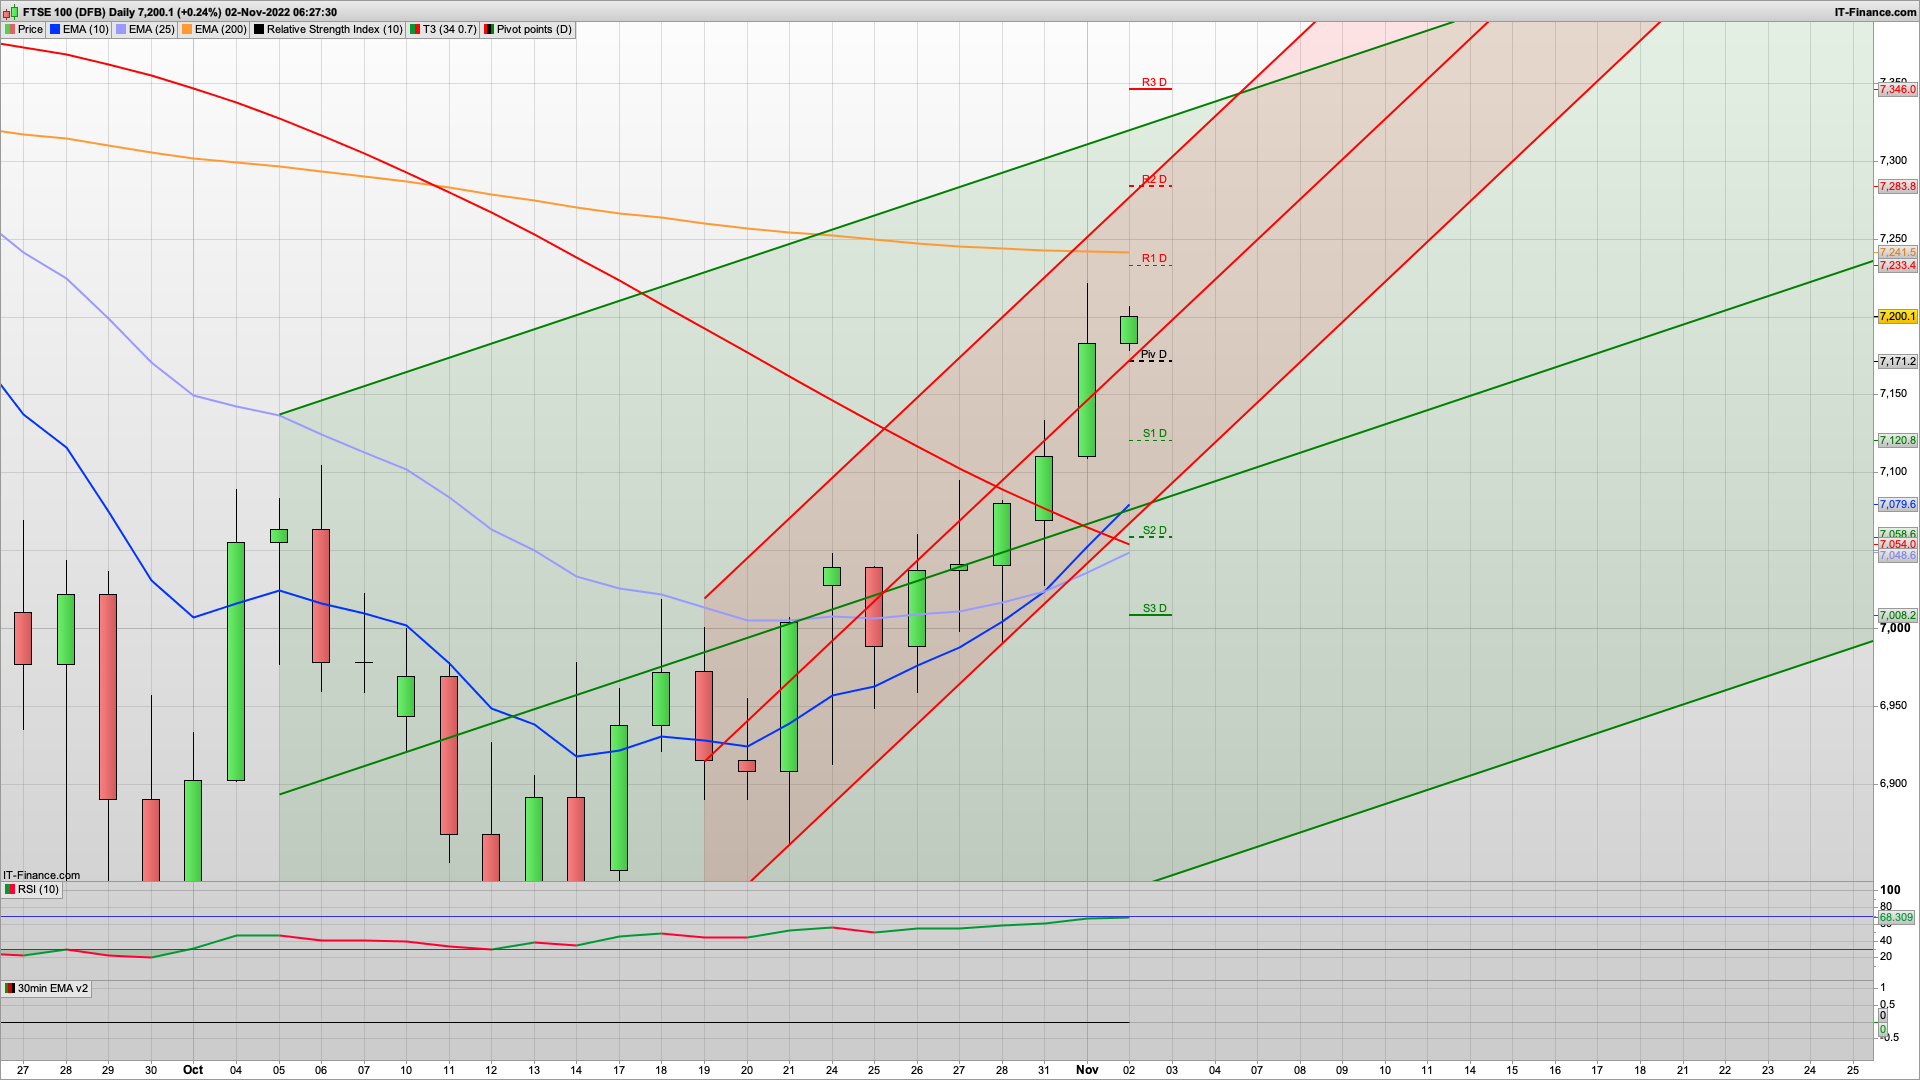
Task: Click the red 29 Sep candle
Action: (108, 697)
